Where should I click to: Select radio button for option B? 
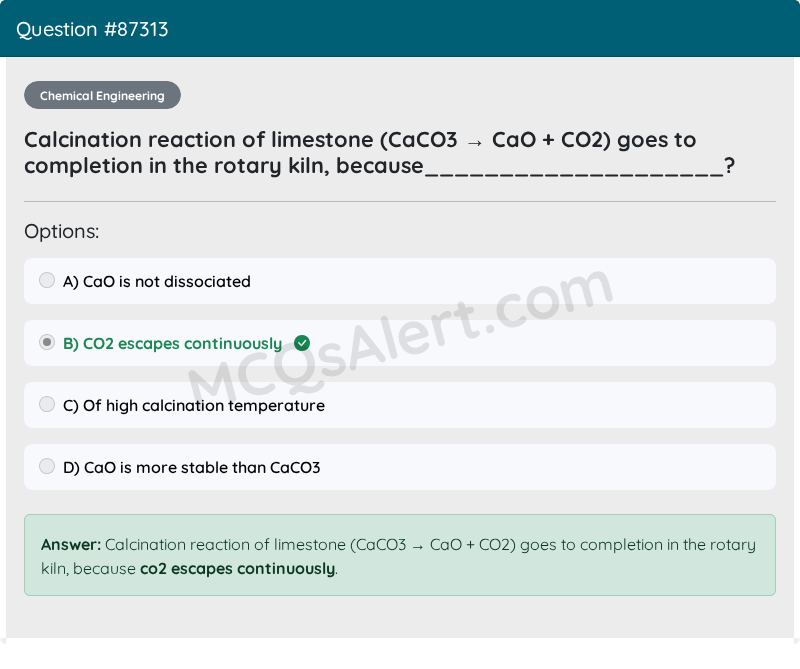(x=47, y=342)
